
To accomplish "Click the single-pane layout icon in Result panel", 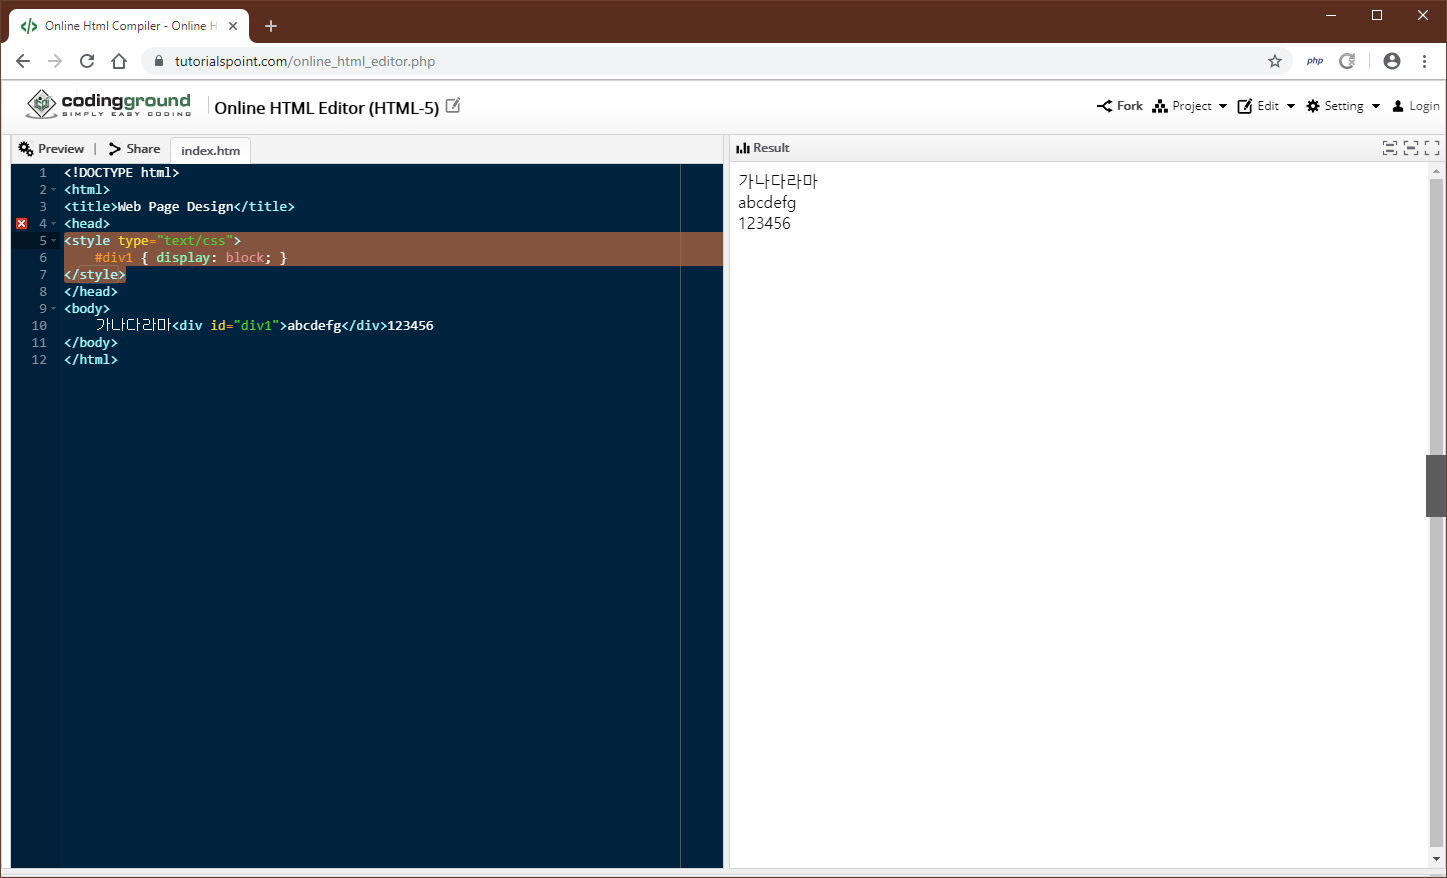I will point(1411,148).
